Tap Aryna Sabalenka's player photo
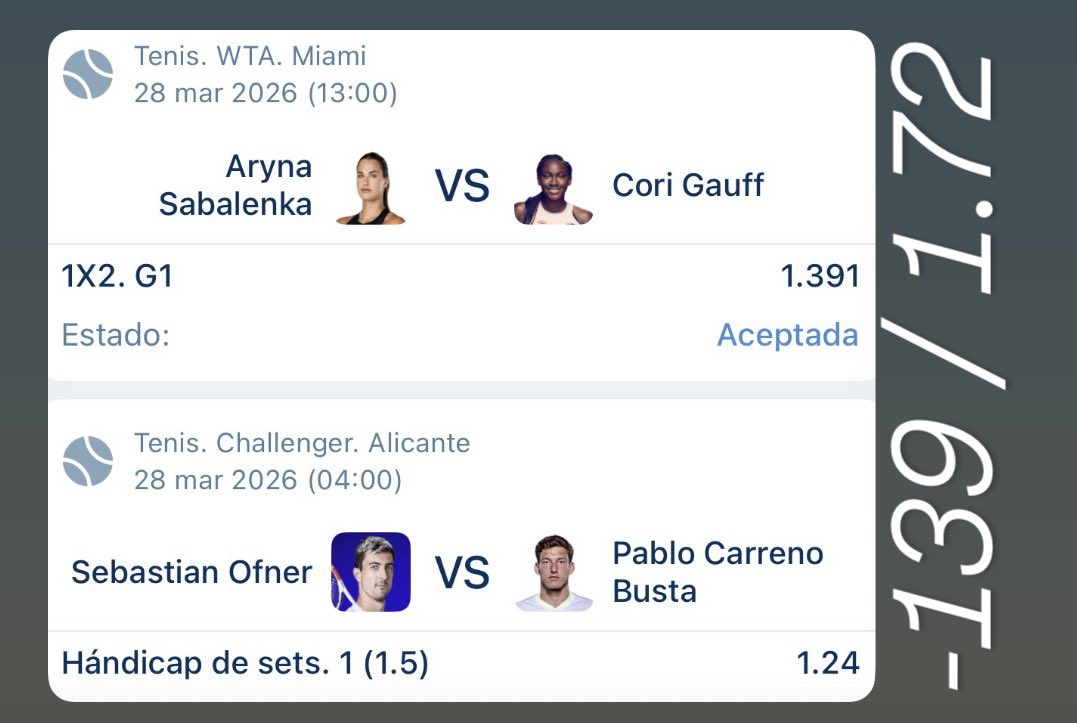This screenshot has height=723, width=1077. (370, 187)
